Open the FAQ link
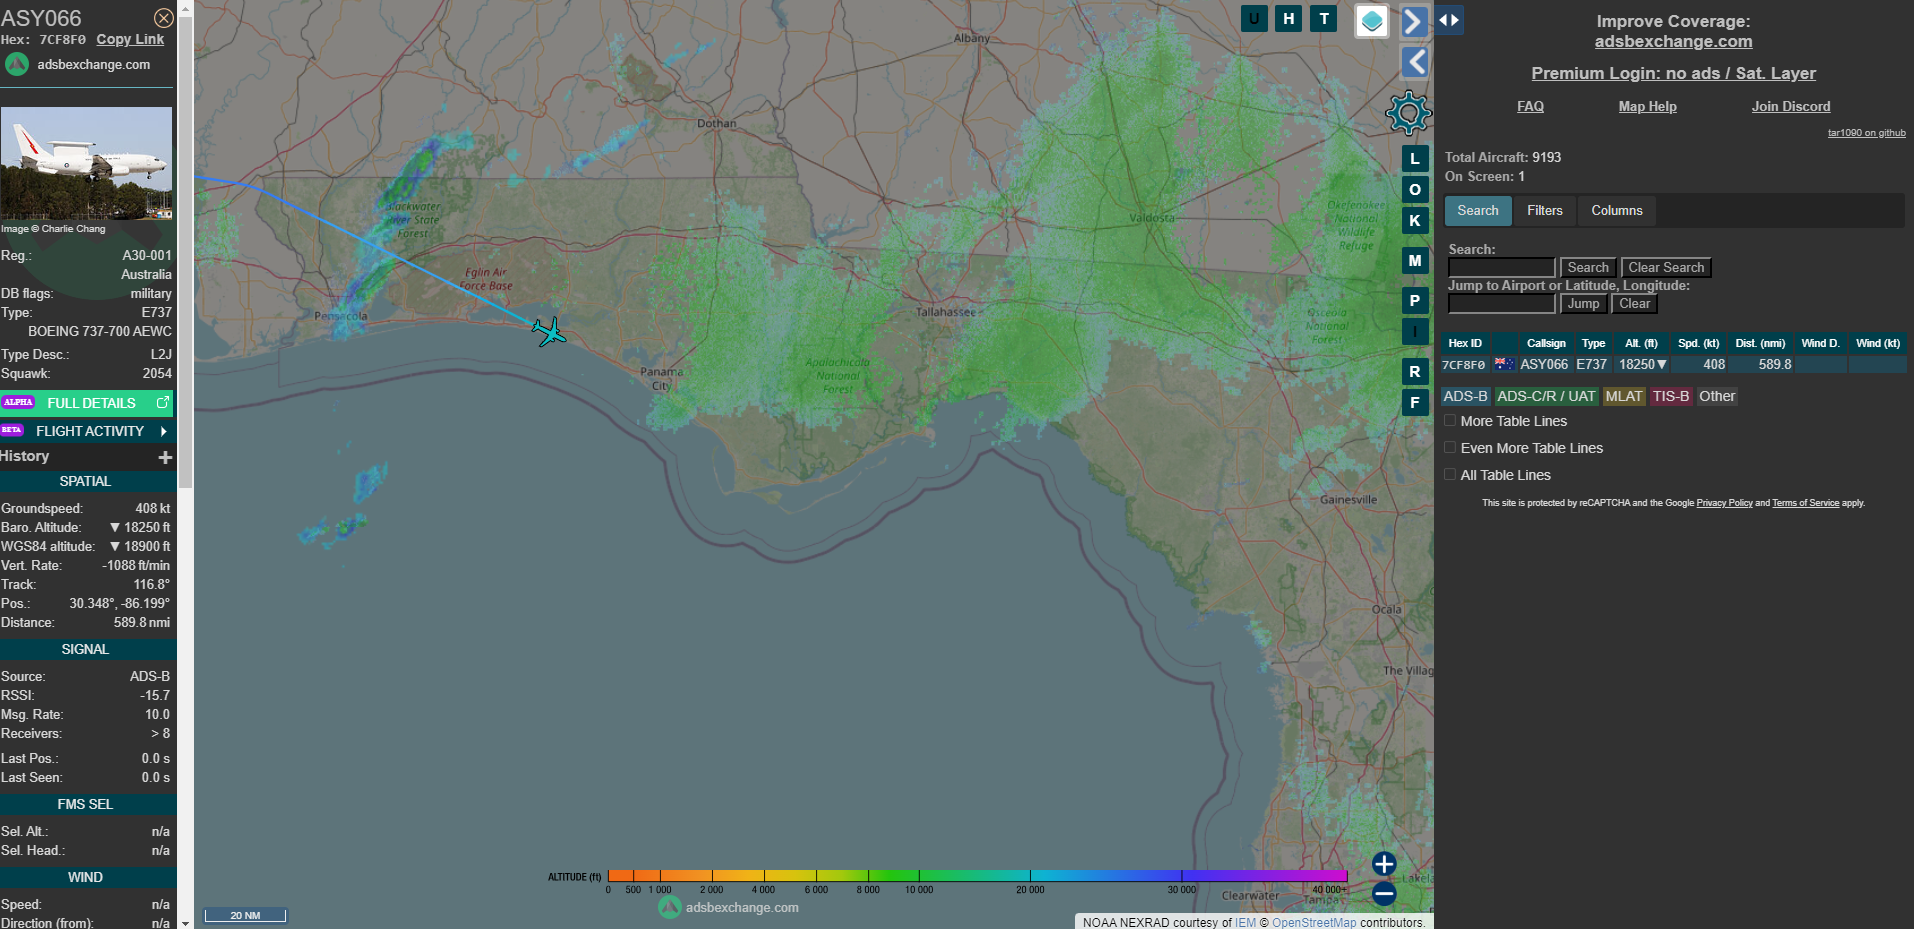 1530,106
